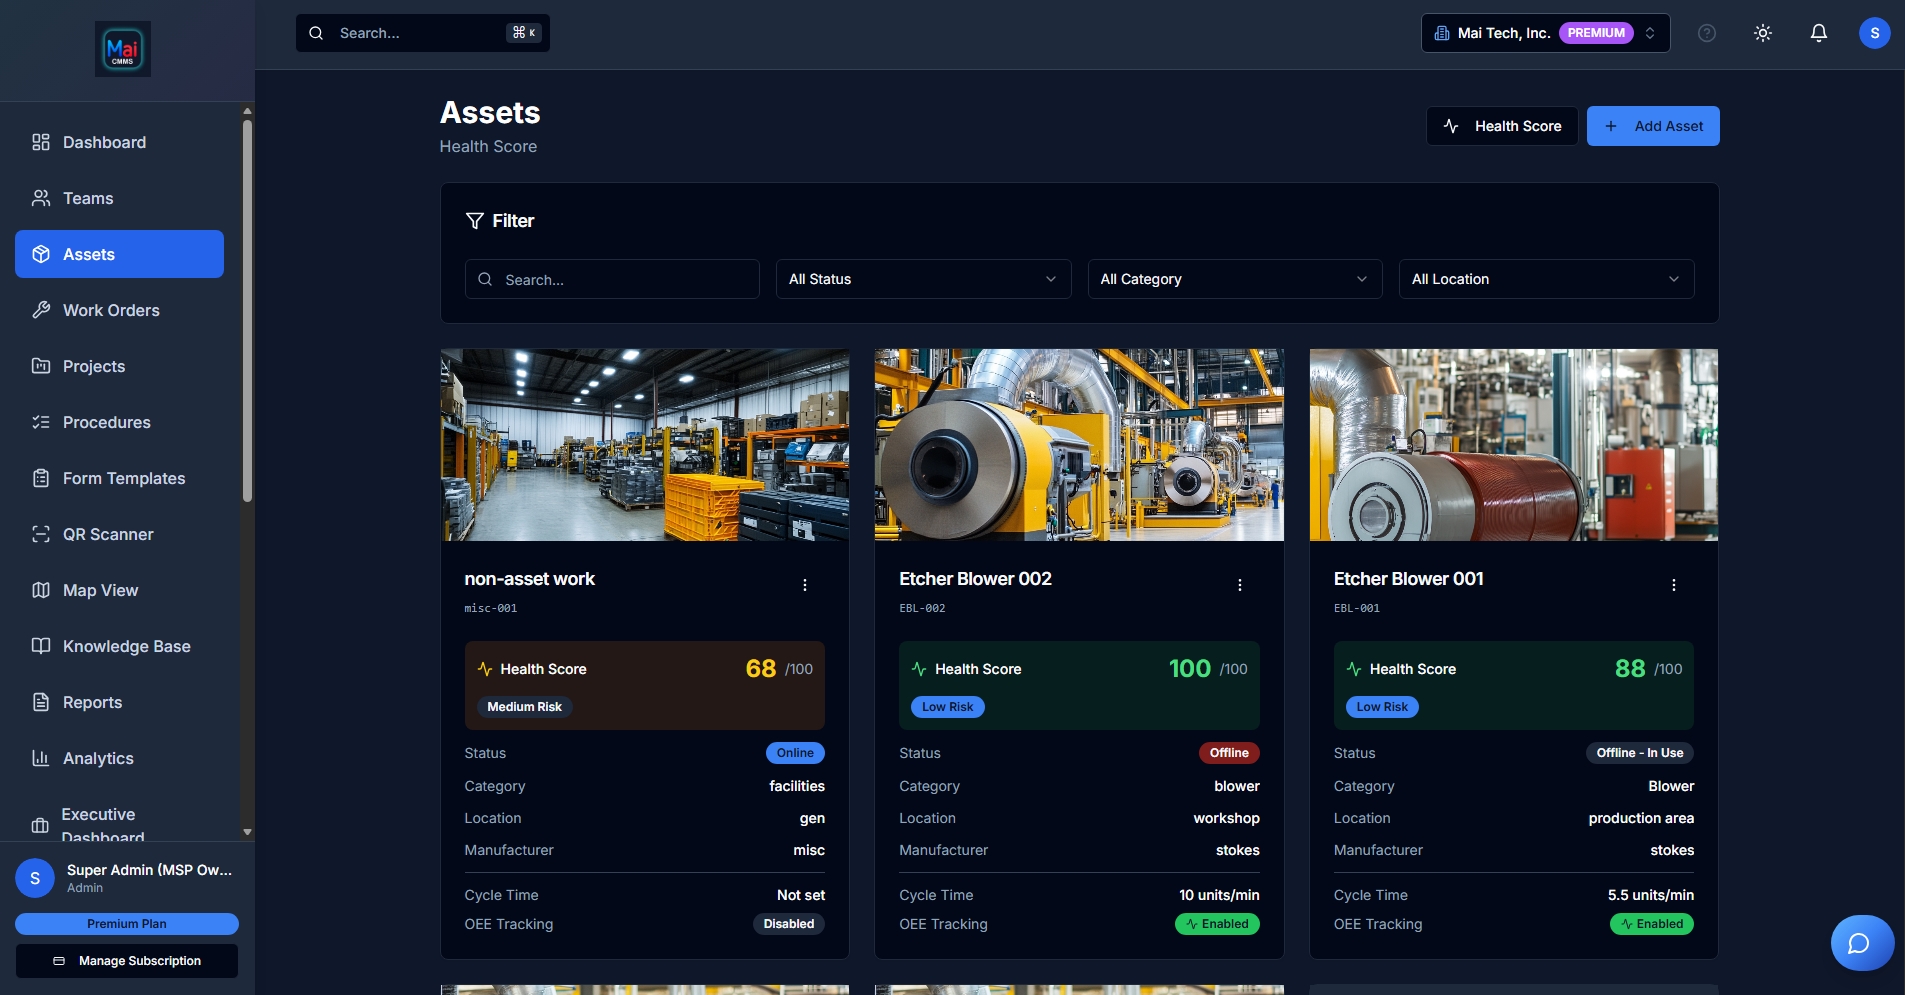1905x995 pixels.
Task: Switch to the Work Orders section
Action: (110, 310)
